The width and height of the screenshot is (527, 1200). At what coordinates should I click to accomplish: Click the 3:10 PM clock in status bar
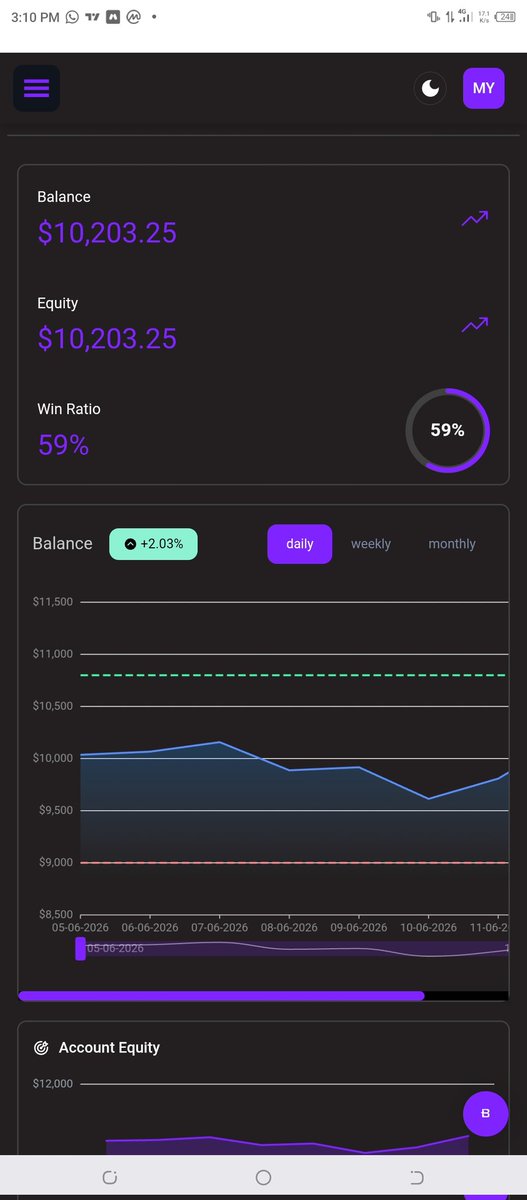tap(34, 17)
